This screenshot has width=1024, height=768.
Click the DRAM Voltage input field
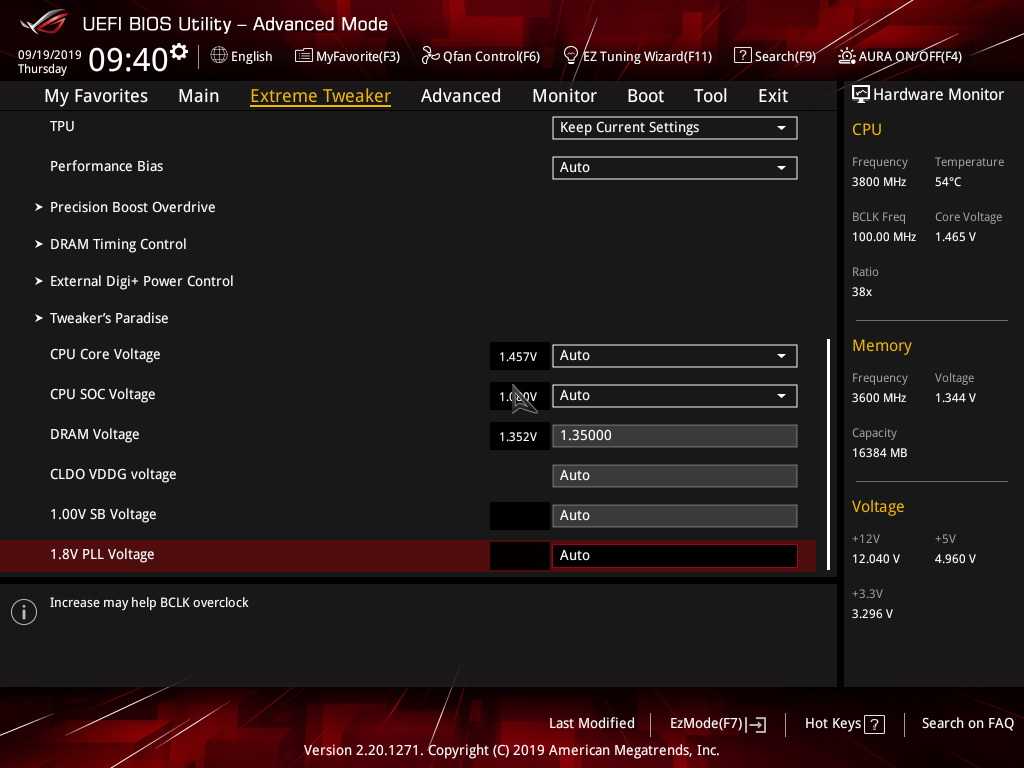tap(675, 436)
